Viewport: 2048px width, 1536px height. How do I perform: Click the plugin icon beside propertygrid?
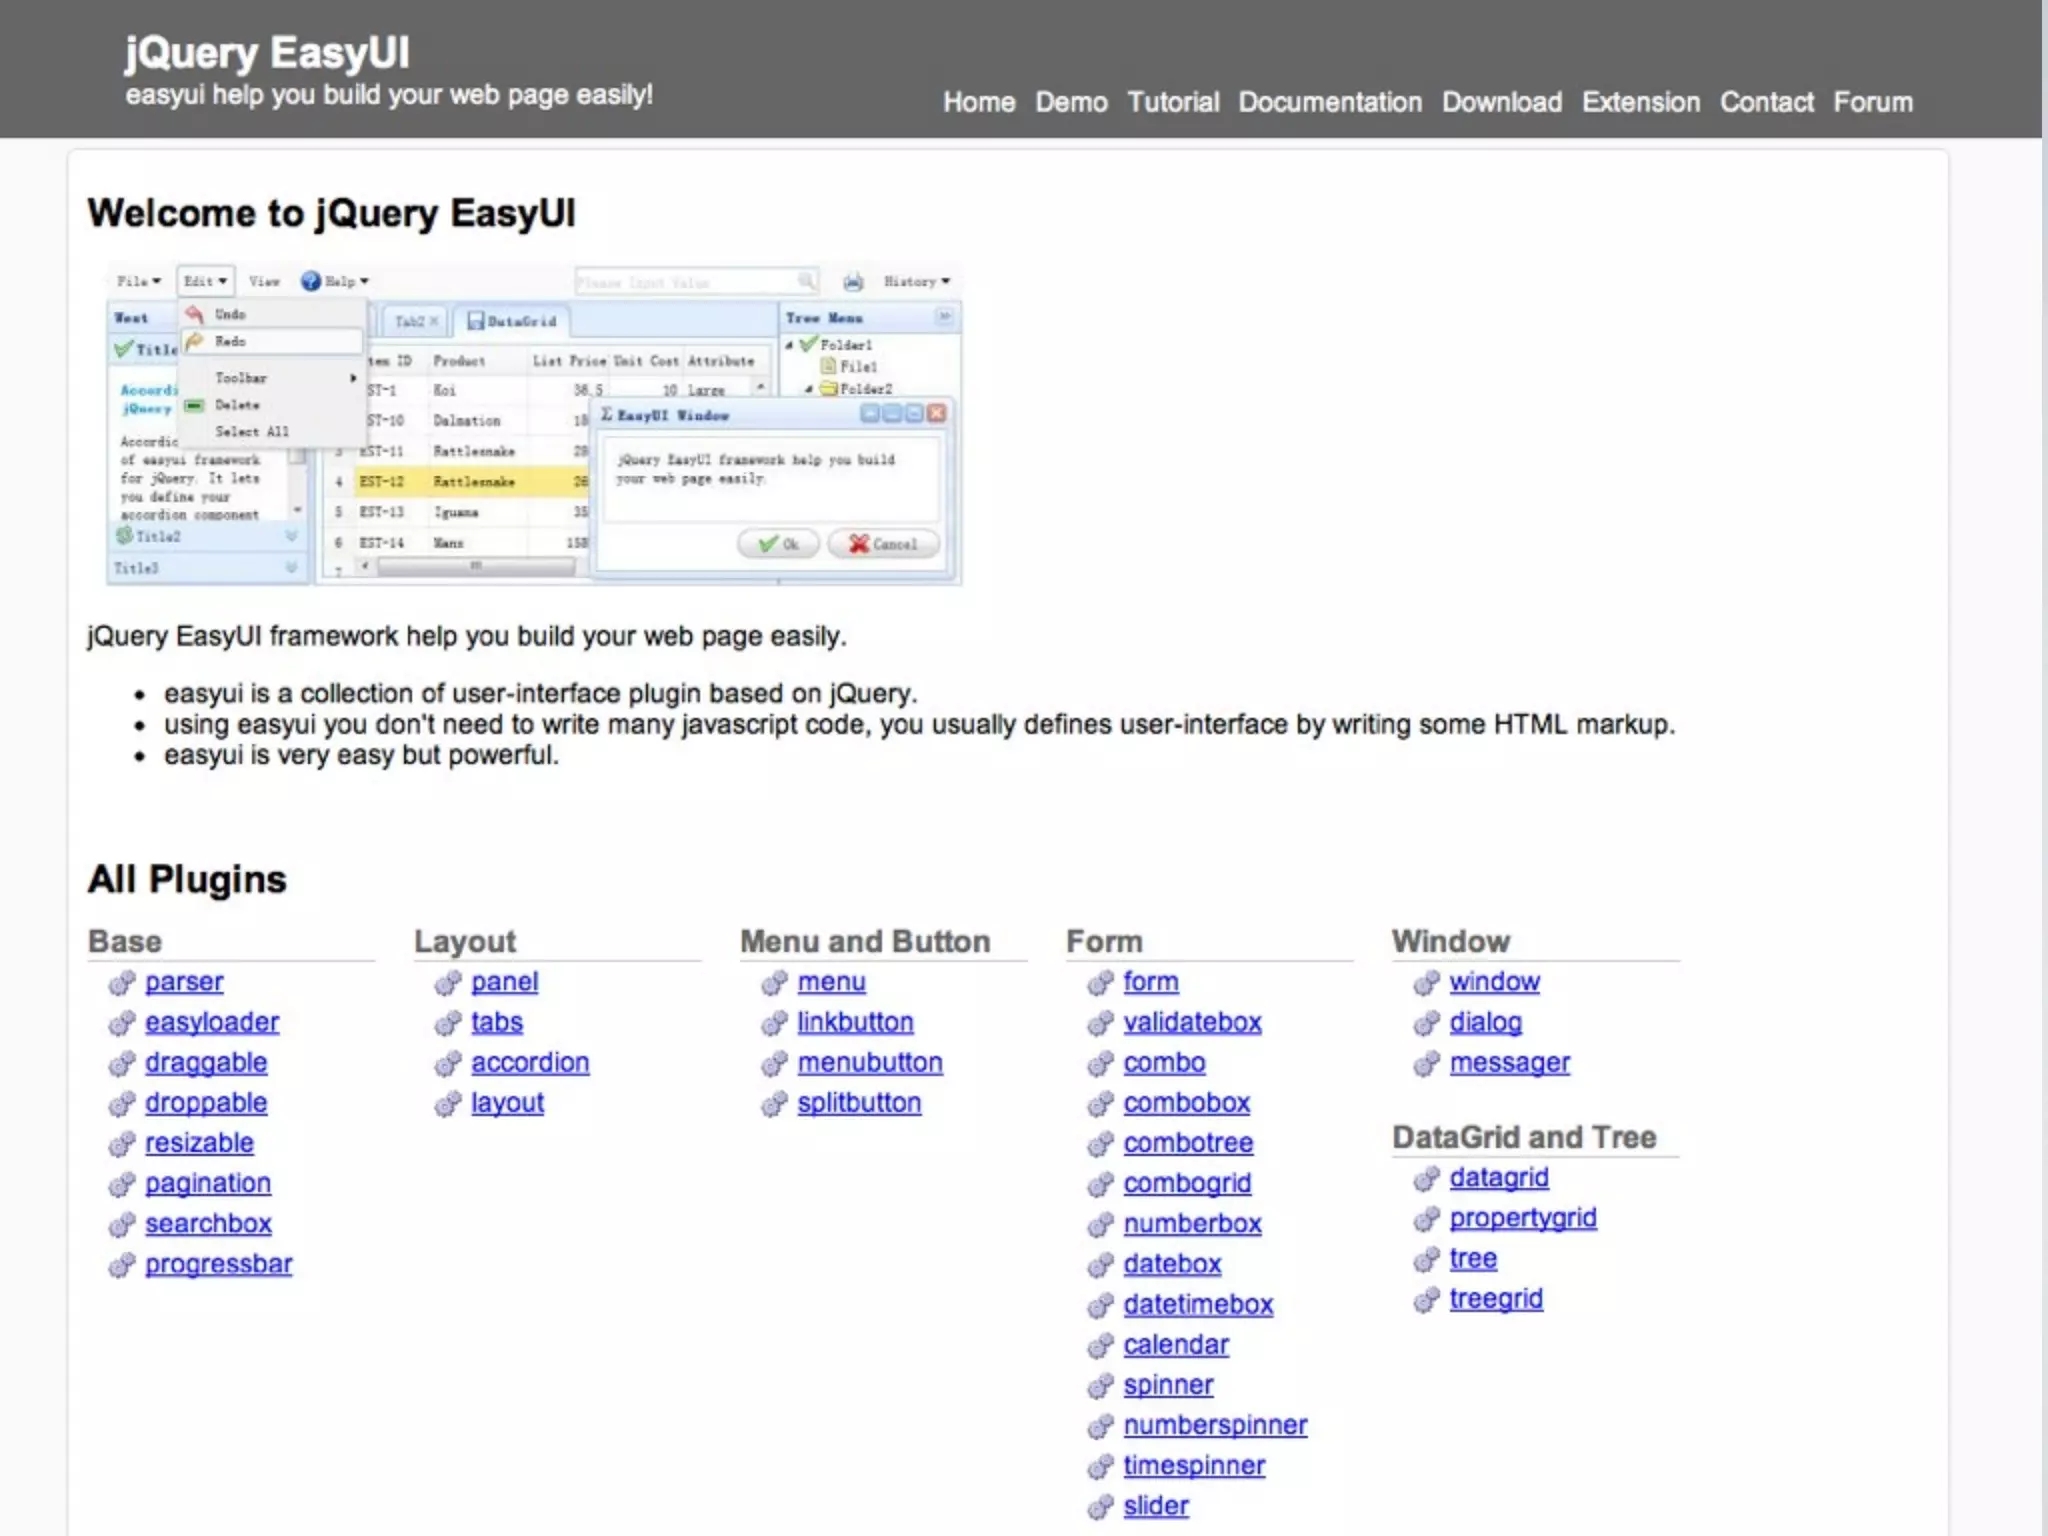pyautogui.click(x=1426, y=1220)
